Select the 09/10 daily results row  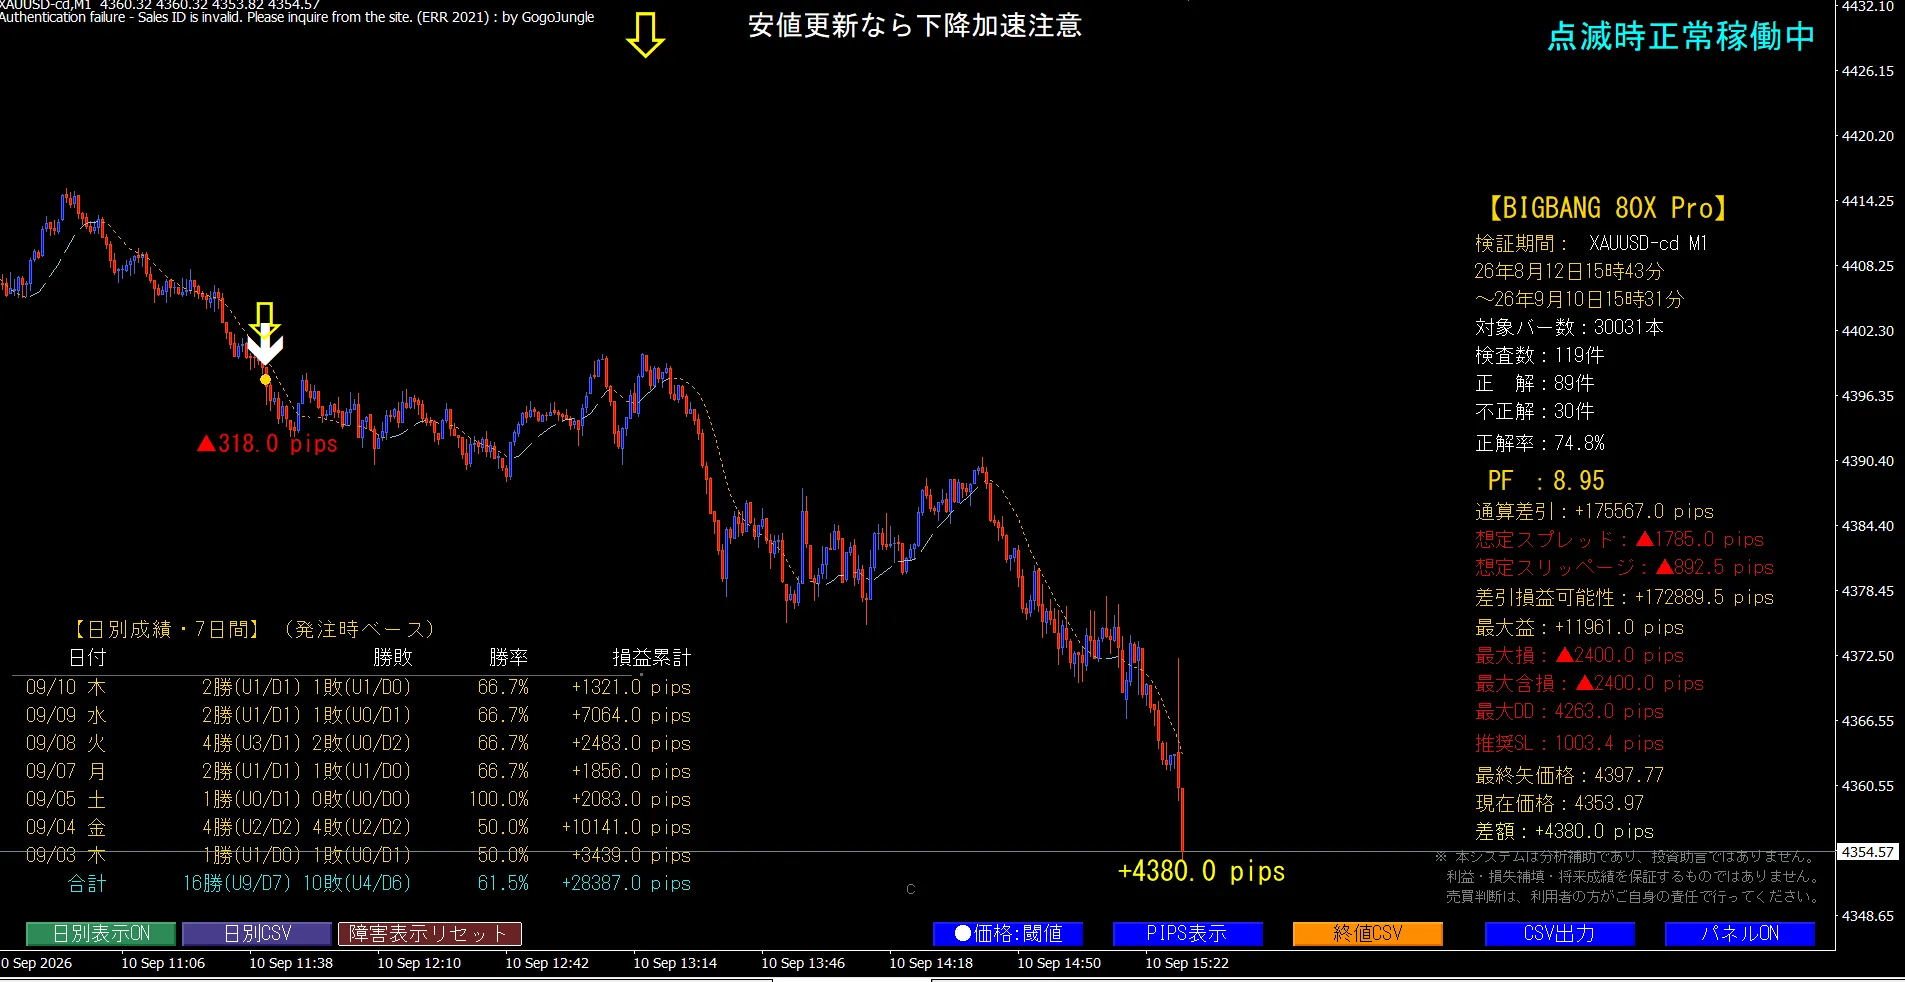[x=358, y=687]
